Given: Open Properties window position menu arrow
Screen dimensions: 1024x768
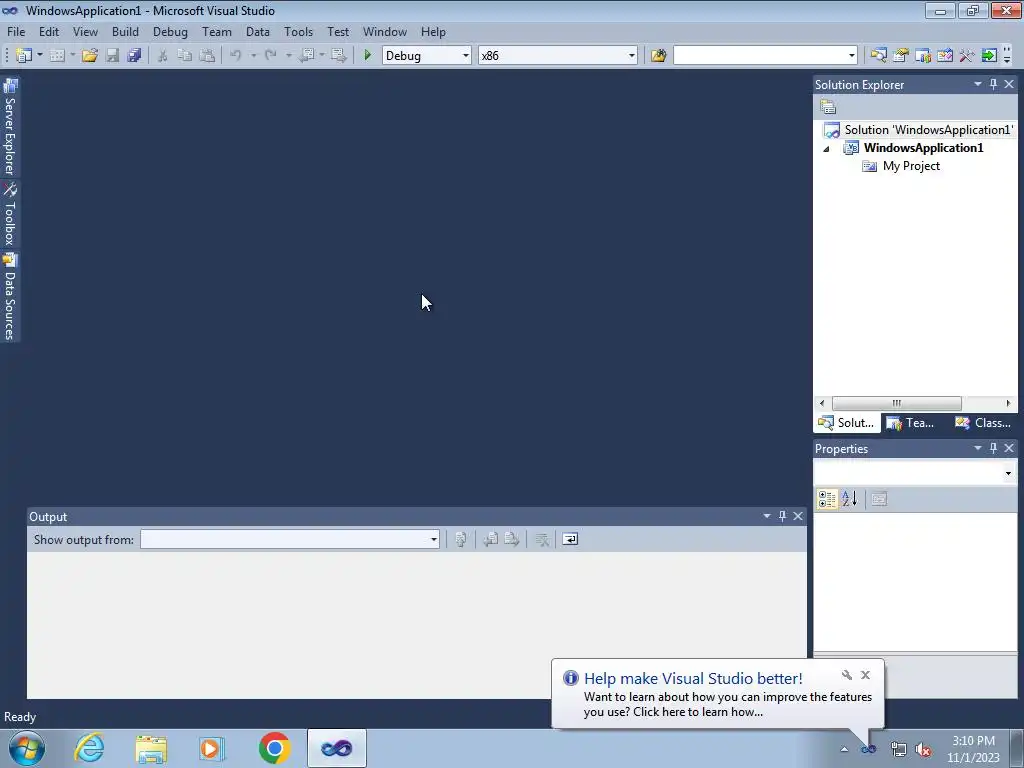Looking at the screenshot, I should (978, 448).
